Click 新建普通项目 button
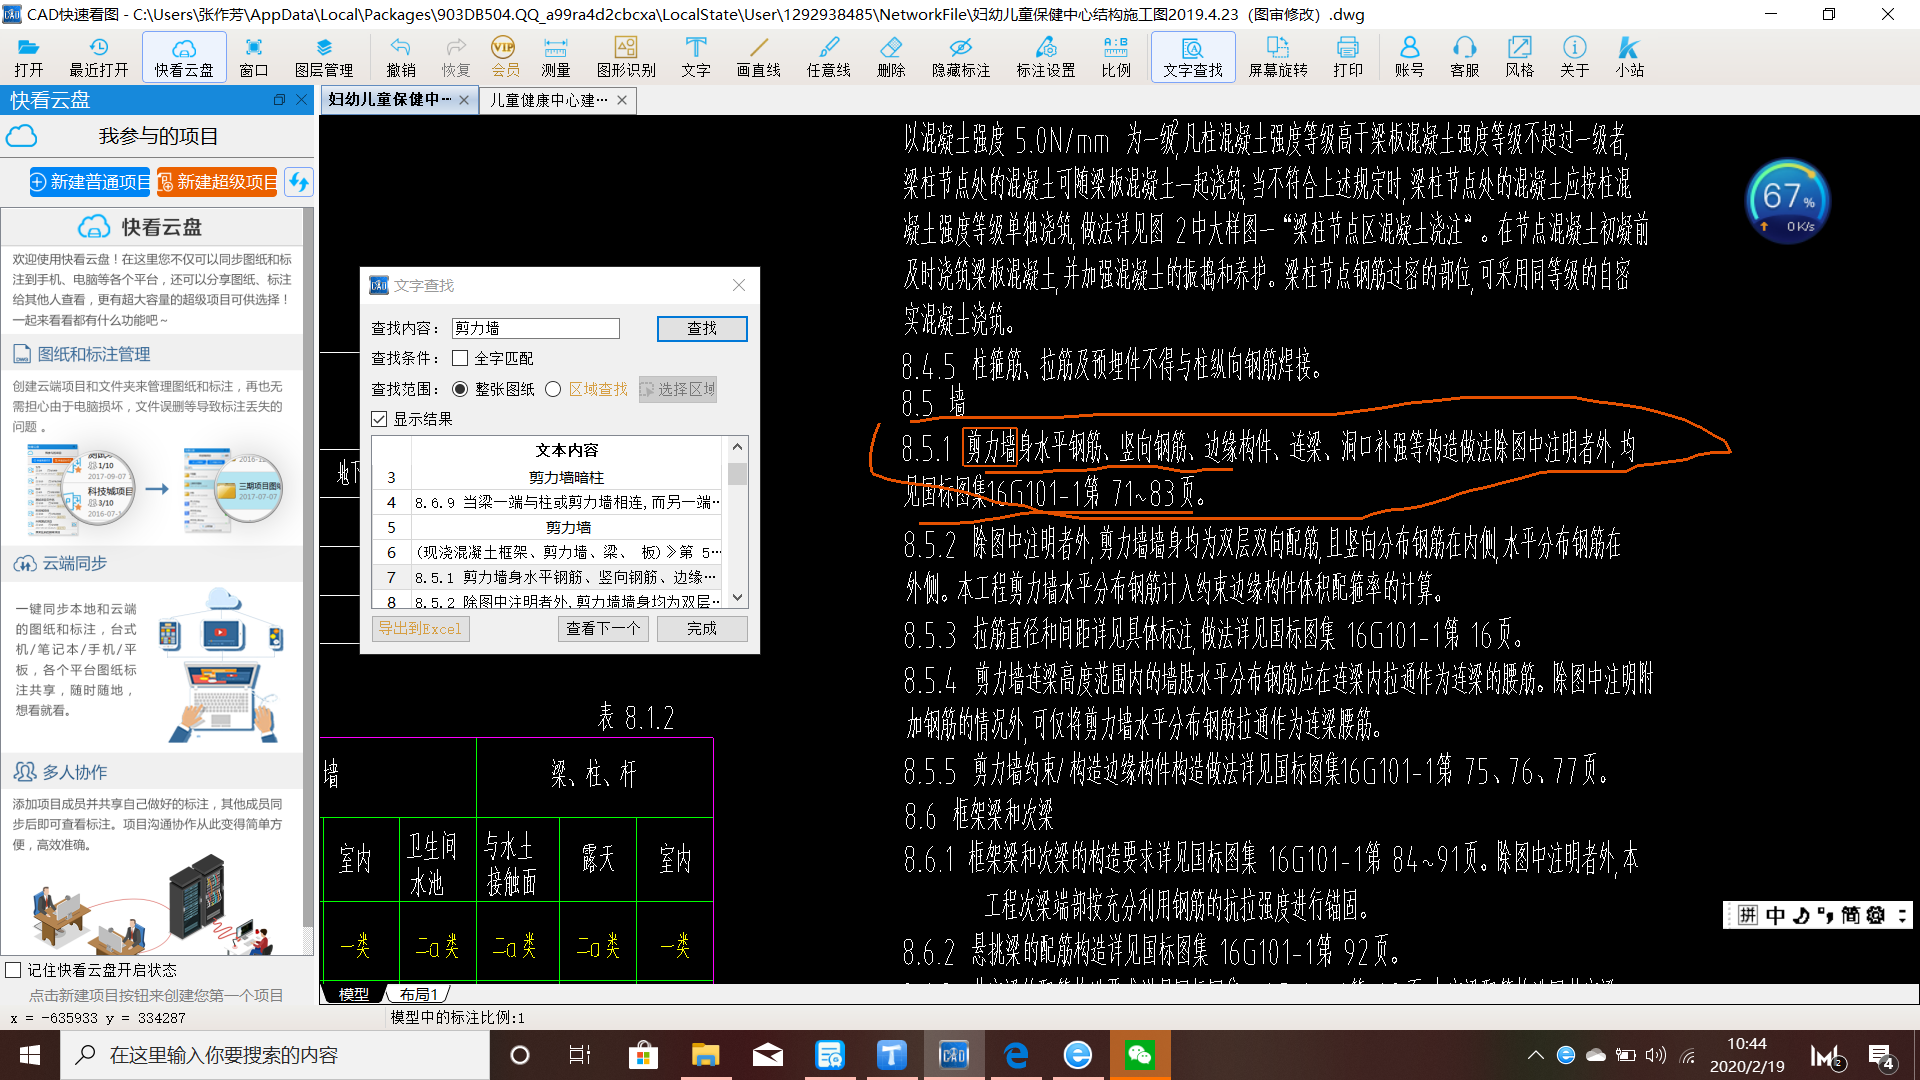This screenshot has height=1080, width=1920. pyautogui.click(x=90, y=182)
